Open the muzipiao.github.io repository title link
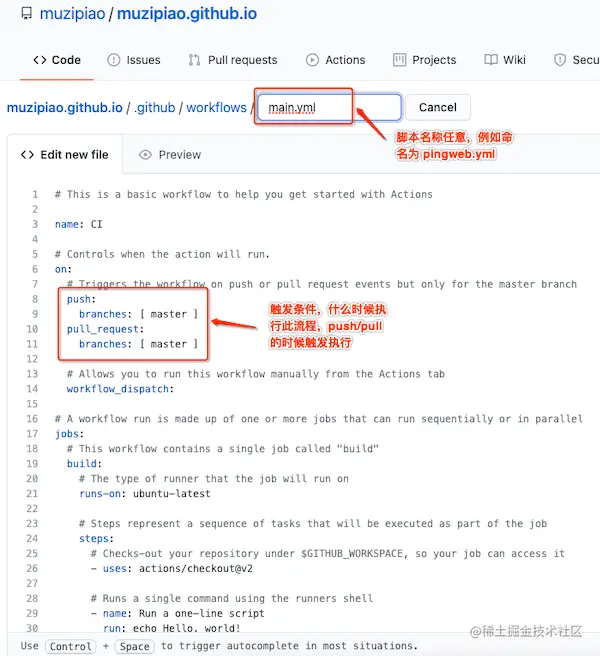The height and width of the screenshot is (656, 600). (x=187, y=13)
